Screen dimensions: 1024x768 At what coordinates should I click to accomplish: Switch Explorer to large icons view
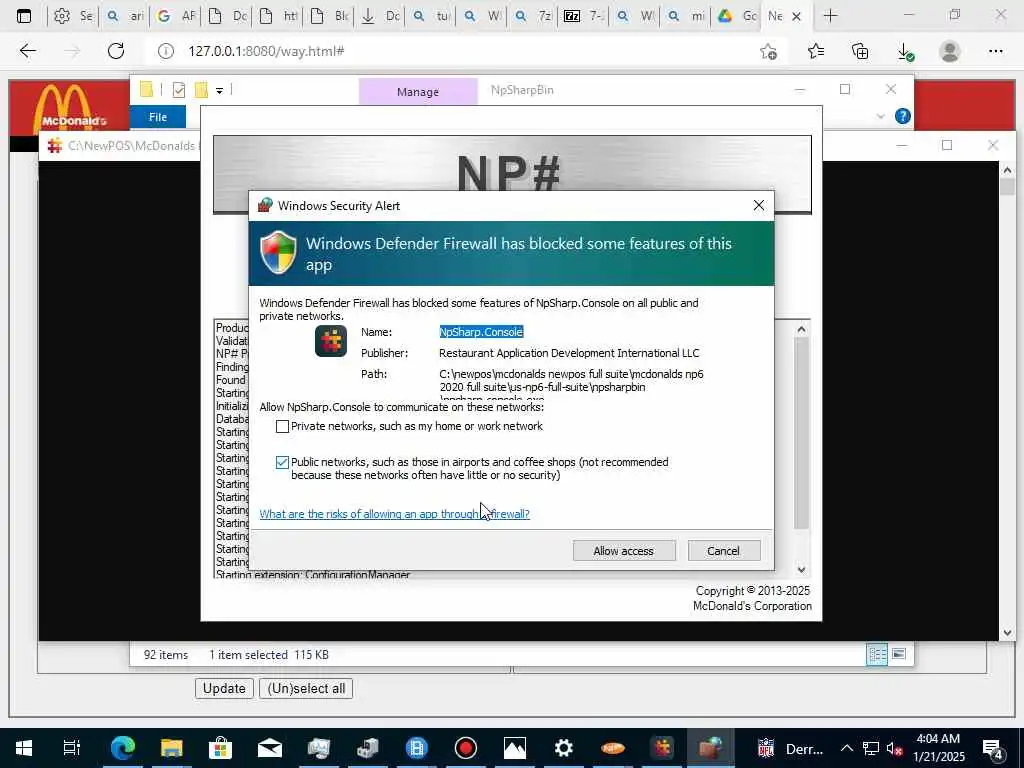(x=899, y=654)
